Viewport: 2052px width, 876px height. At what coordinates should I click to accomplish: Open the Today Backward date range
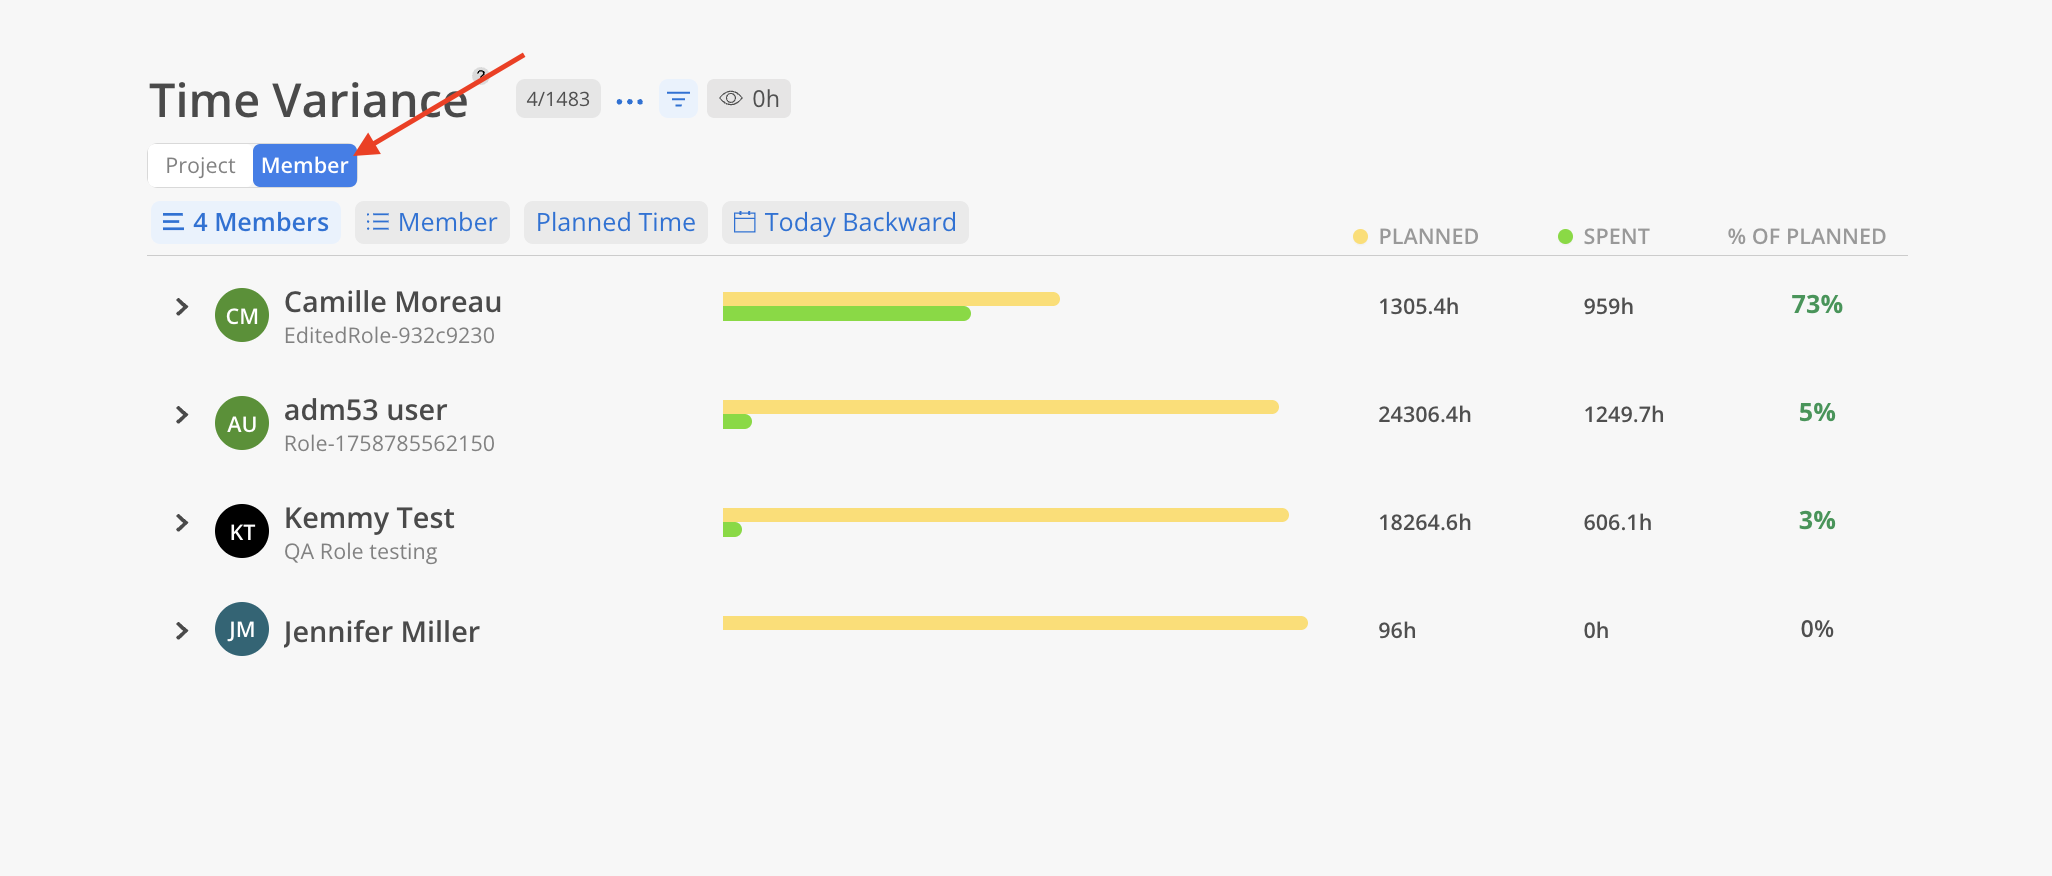(845, 222)
